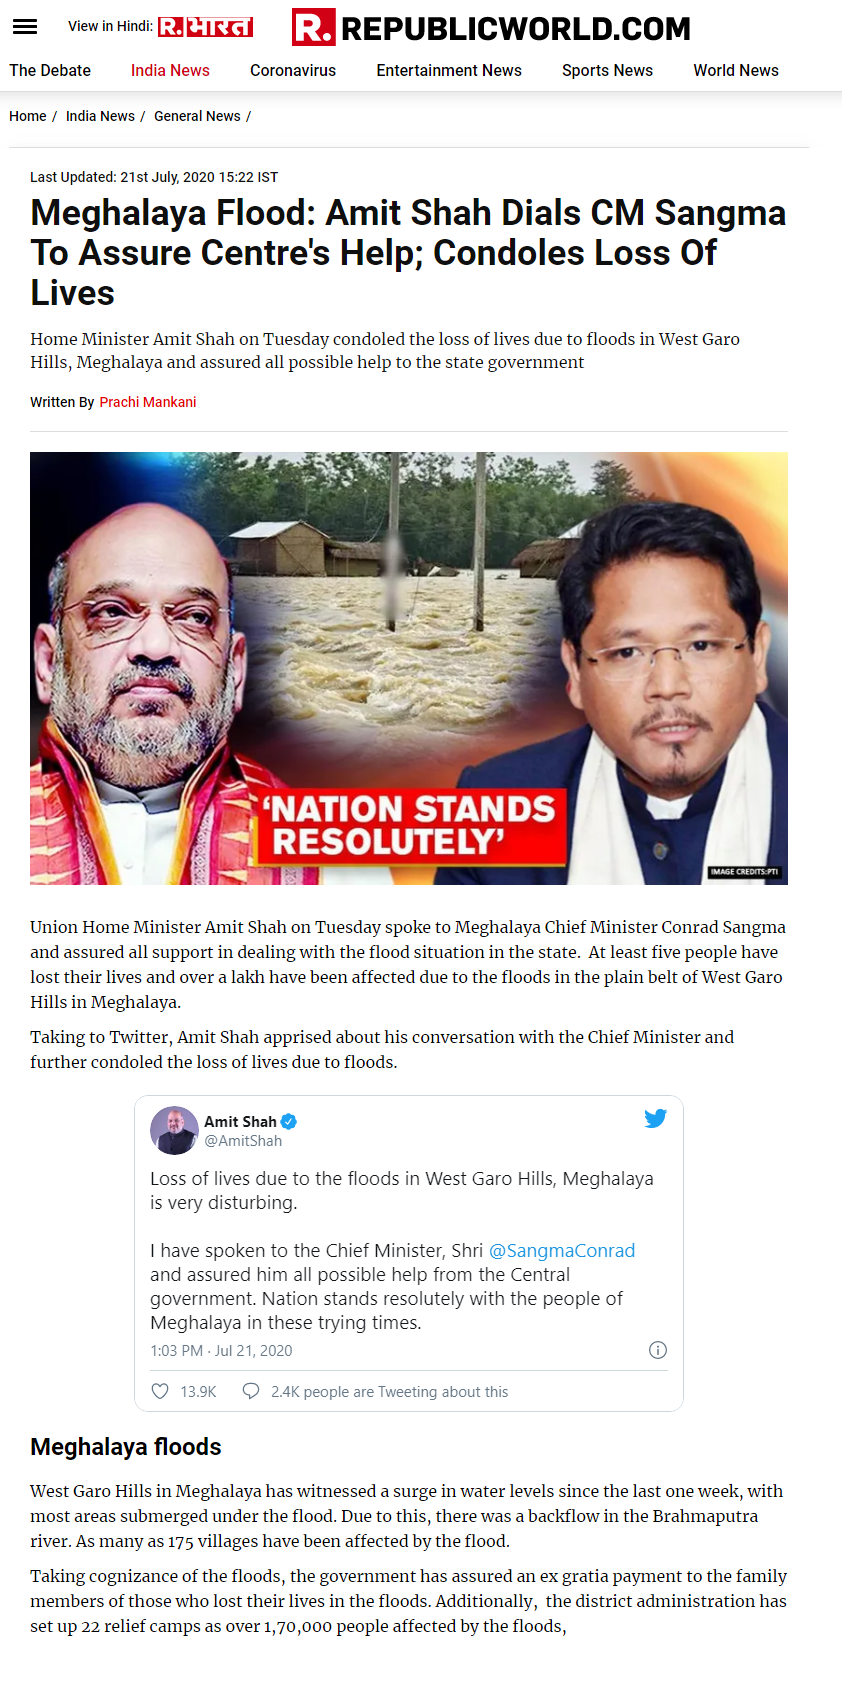The width and height of the screenshot is (842, 1683).
Task: Open The Debate section
Action: 50,70
